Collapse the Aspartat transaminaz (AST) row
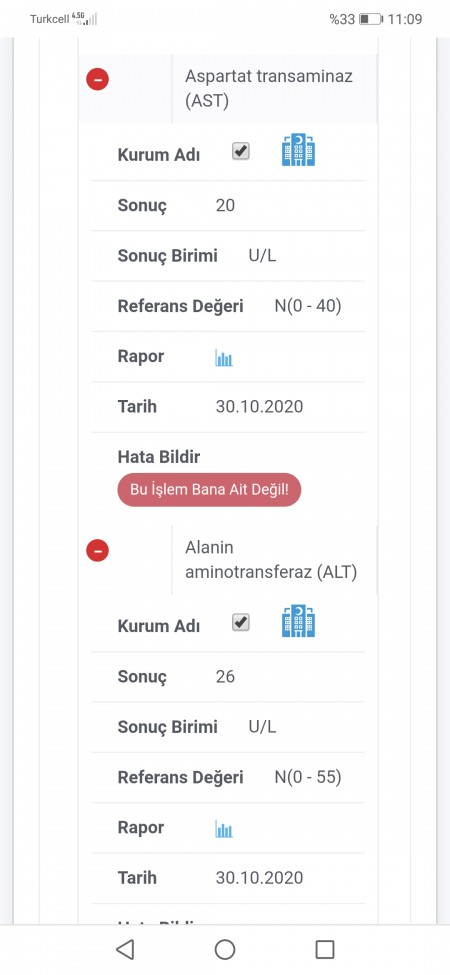The image size is (450, 975). (x=98, y=80)
